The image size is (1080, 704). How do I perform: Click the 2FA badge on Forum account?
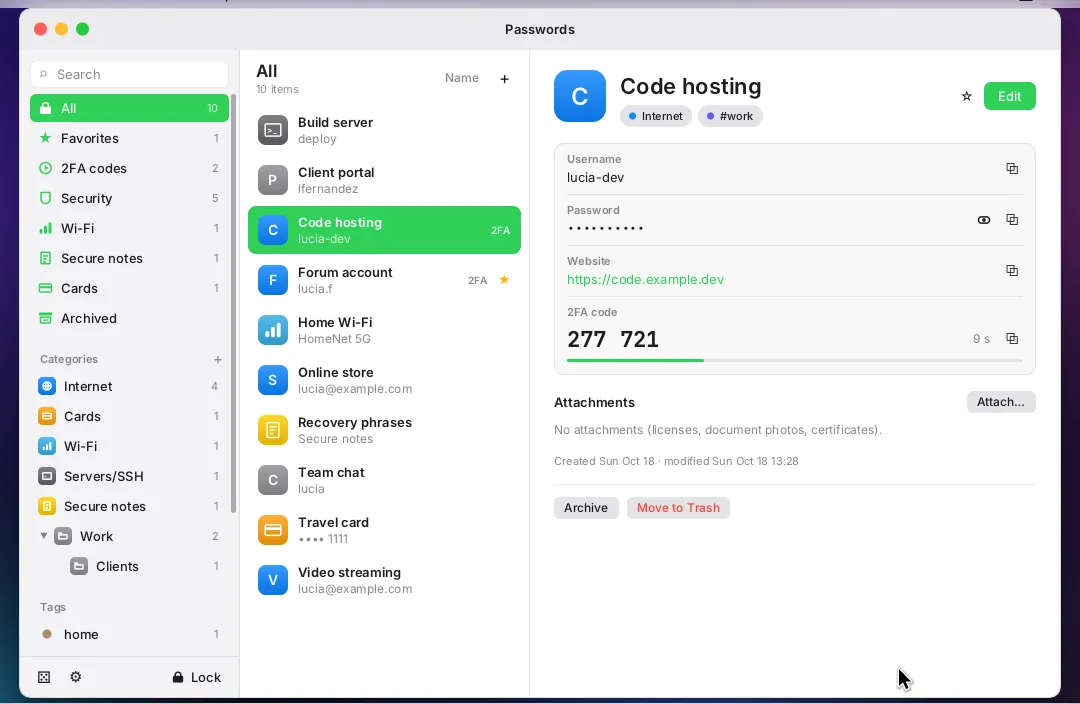[477, 280]
